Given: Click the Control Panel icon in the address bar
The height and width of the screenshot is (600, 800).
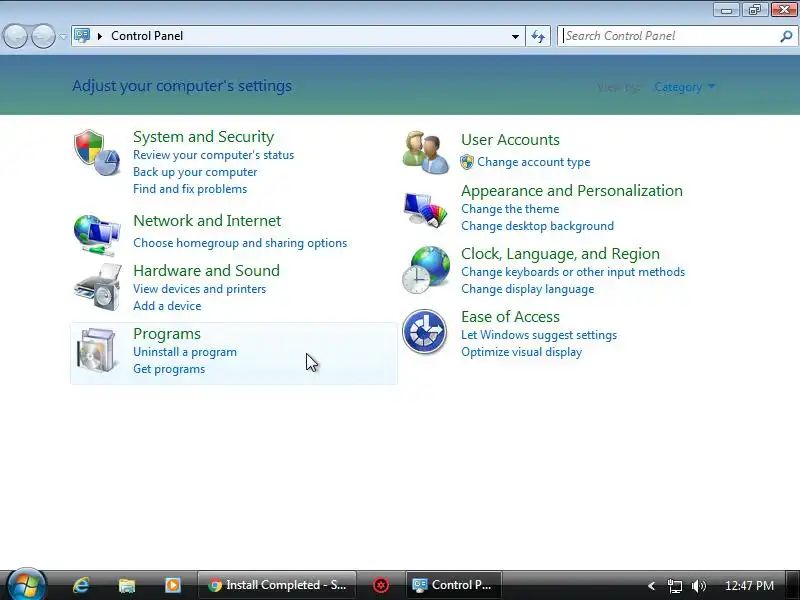Looking at the screenshot, I should [82, 36].
